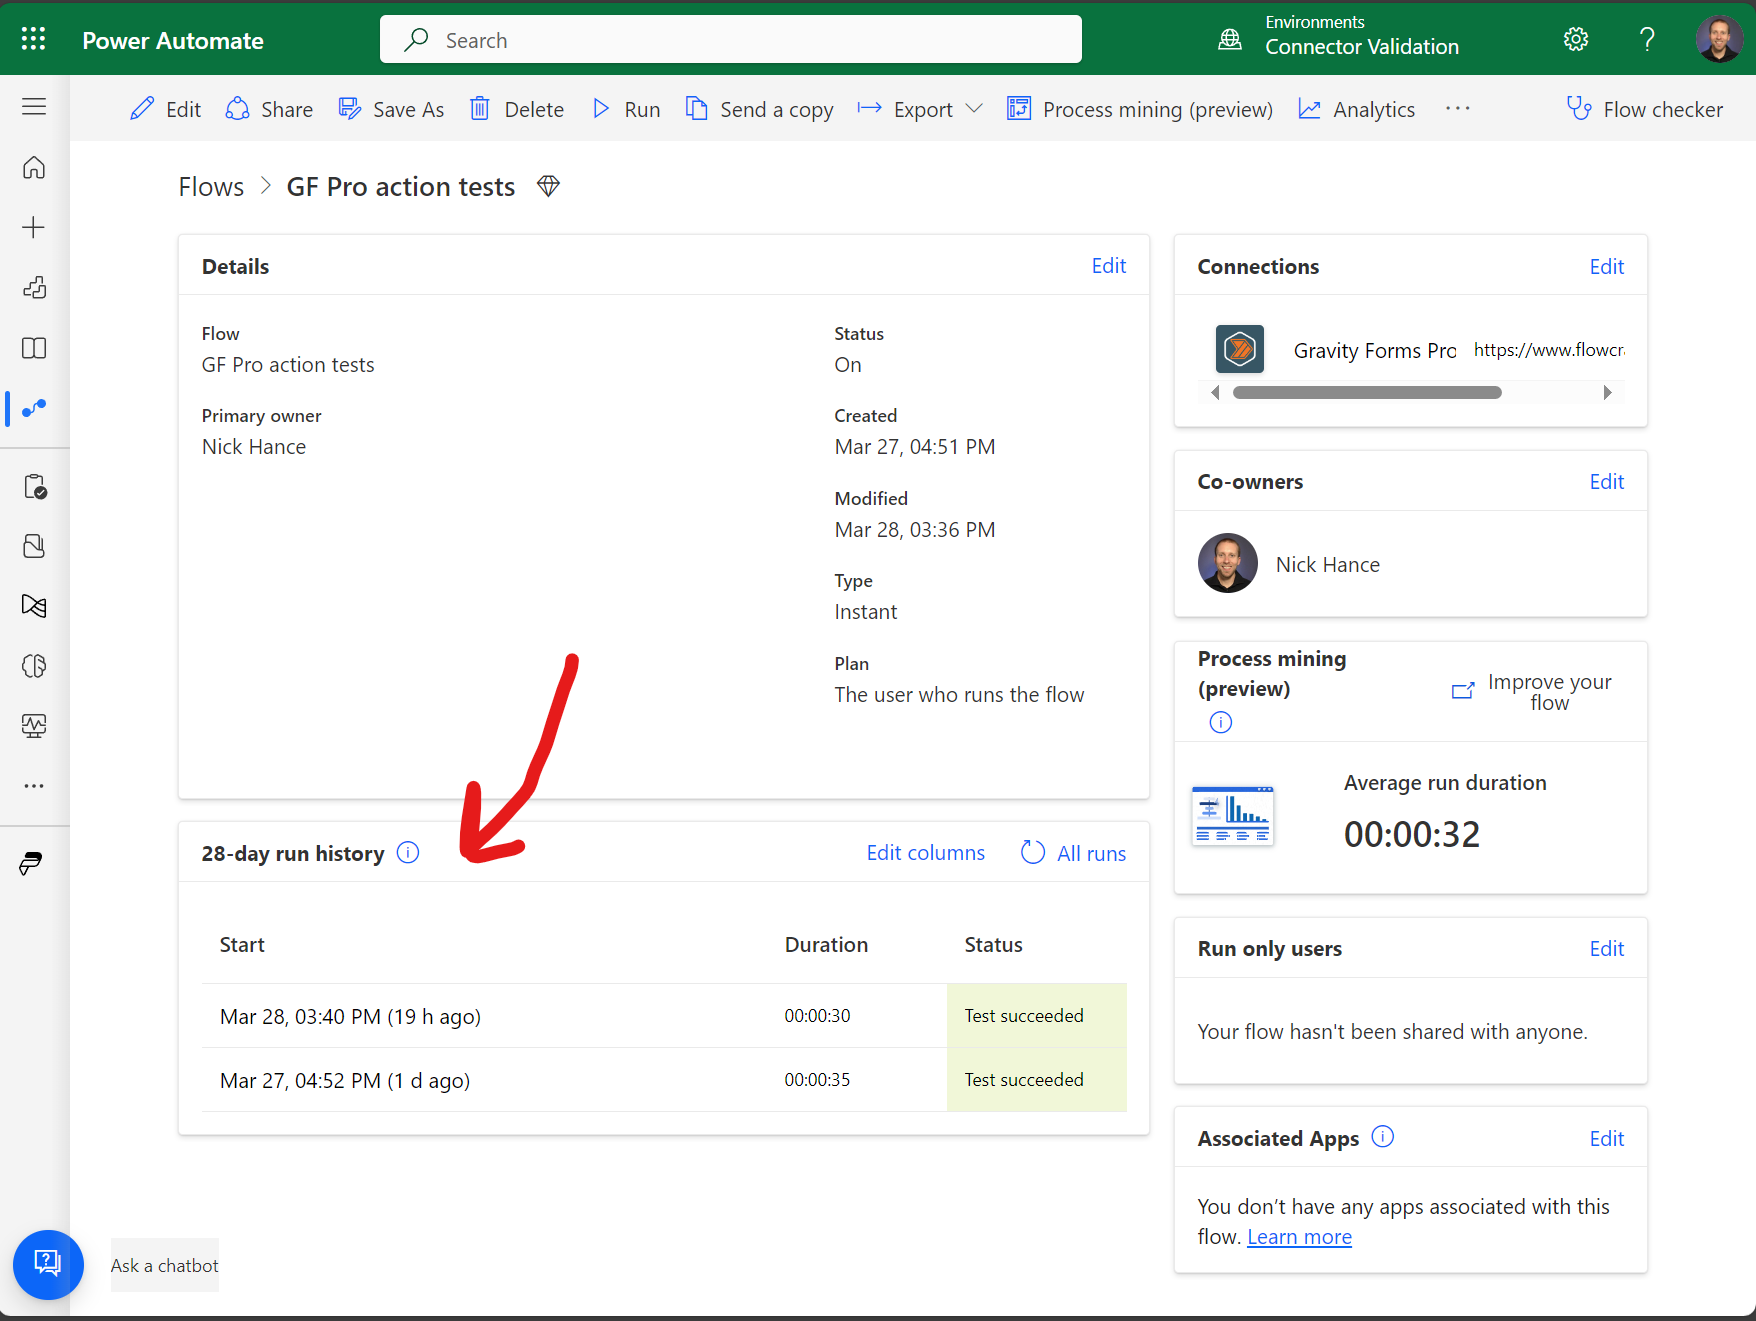
Task: Open Approvals clipboard icon in sidebar
Action: (x=34, y=487)
